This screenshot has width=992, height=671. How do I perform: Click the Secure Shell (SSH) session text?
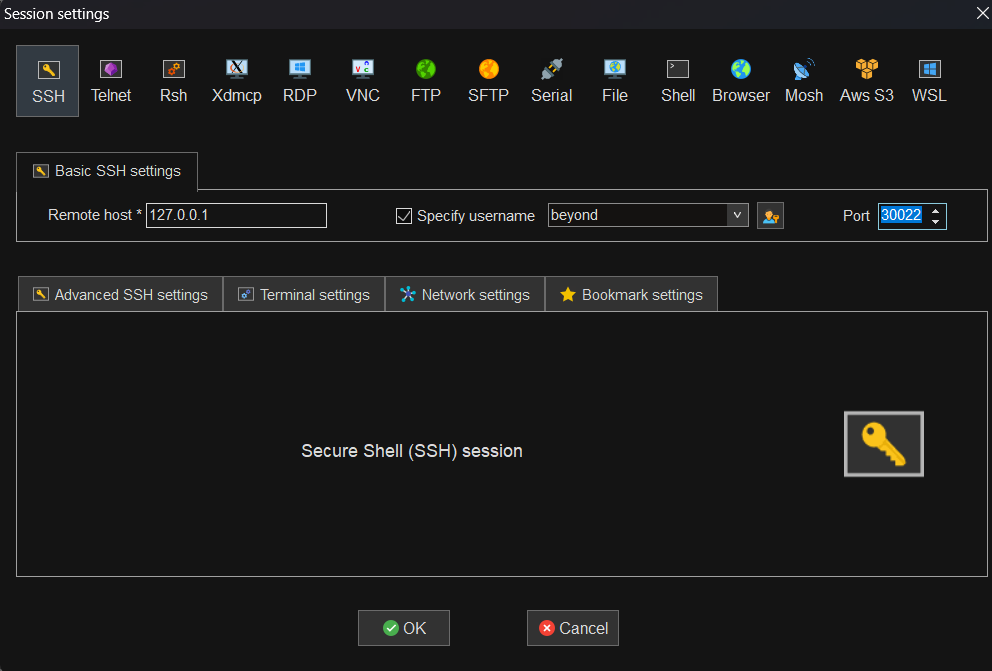[412, 451]
